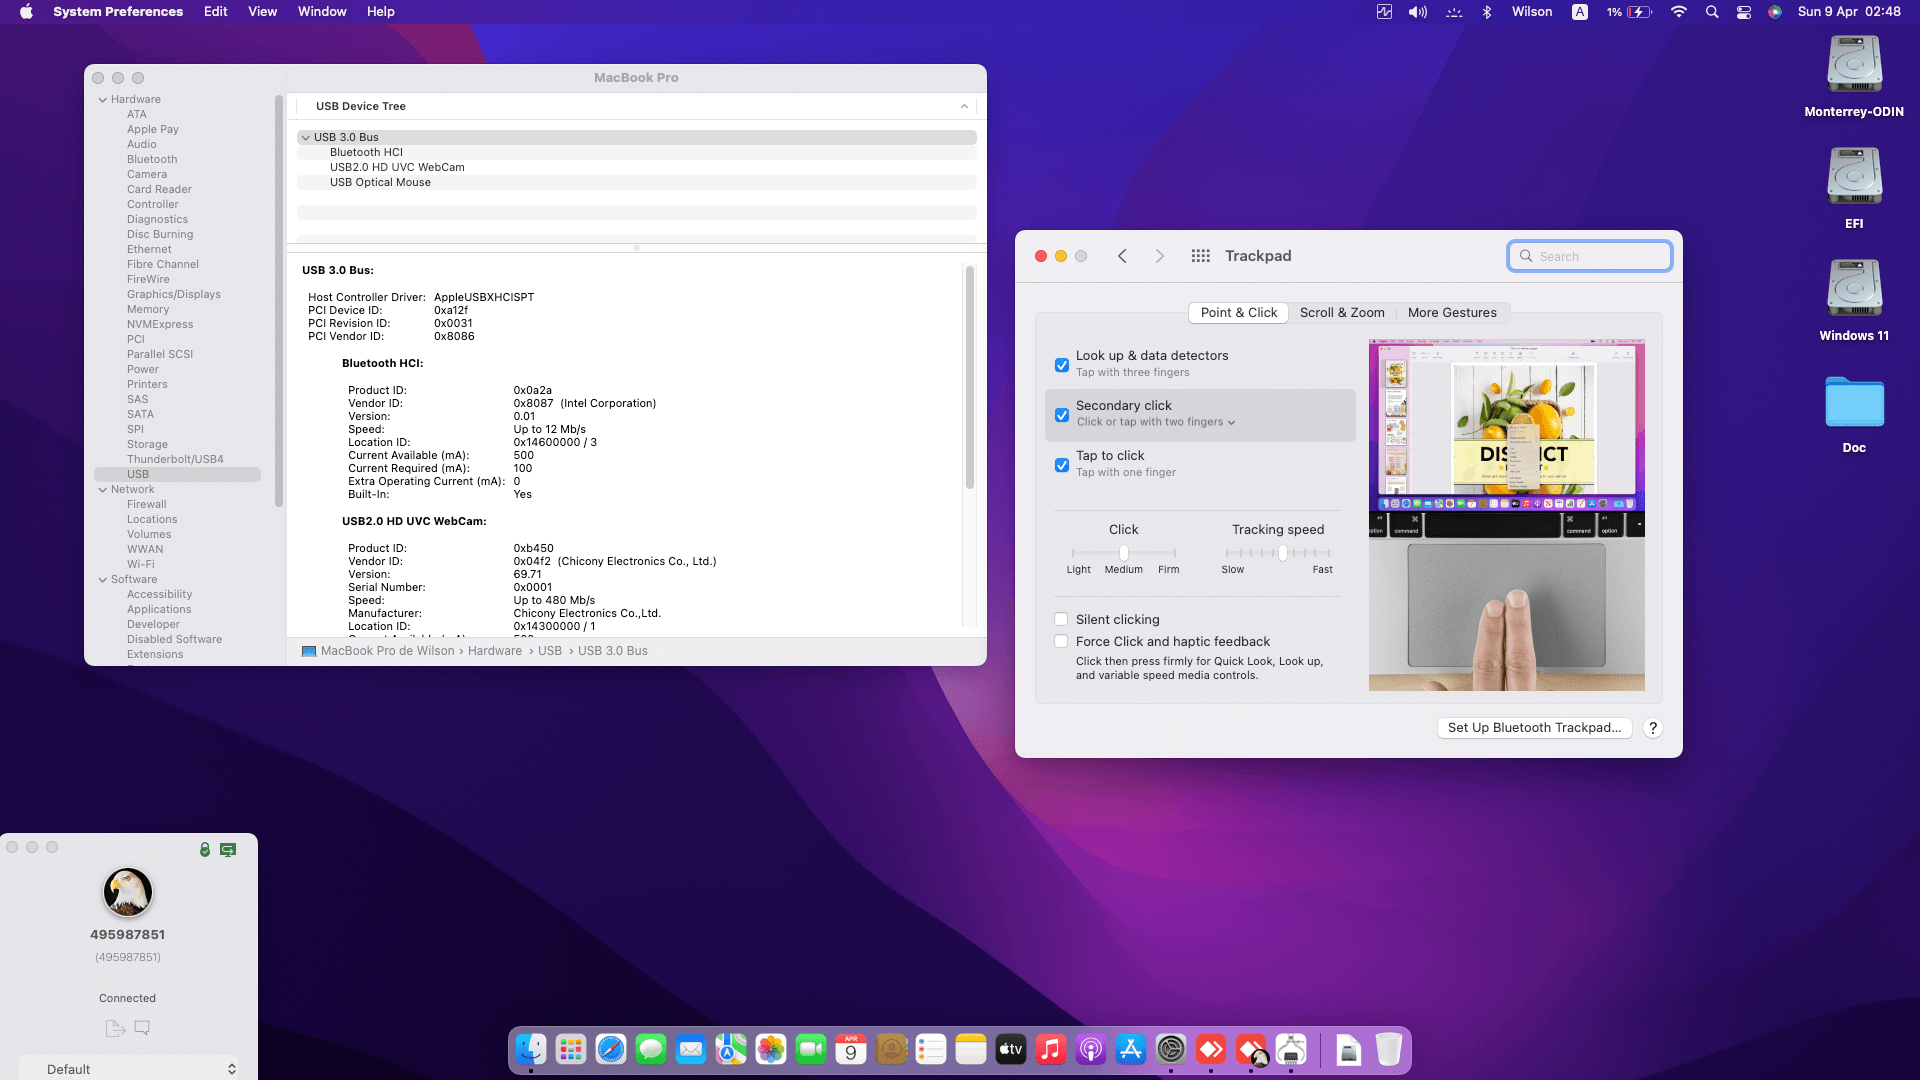Enable Silent clicking
Screen dimensions: 1920x1080
click(x=1061, y=619)
